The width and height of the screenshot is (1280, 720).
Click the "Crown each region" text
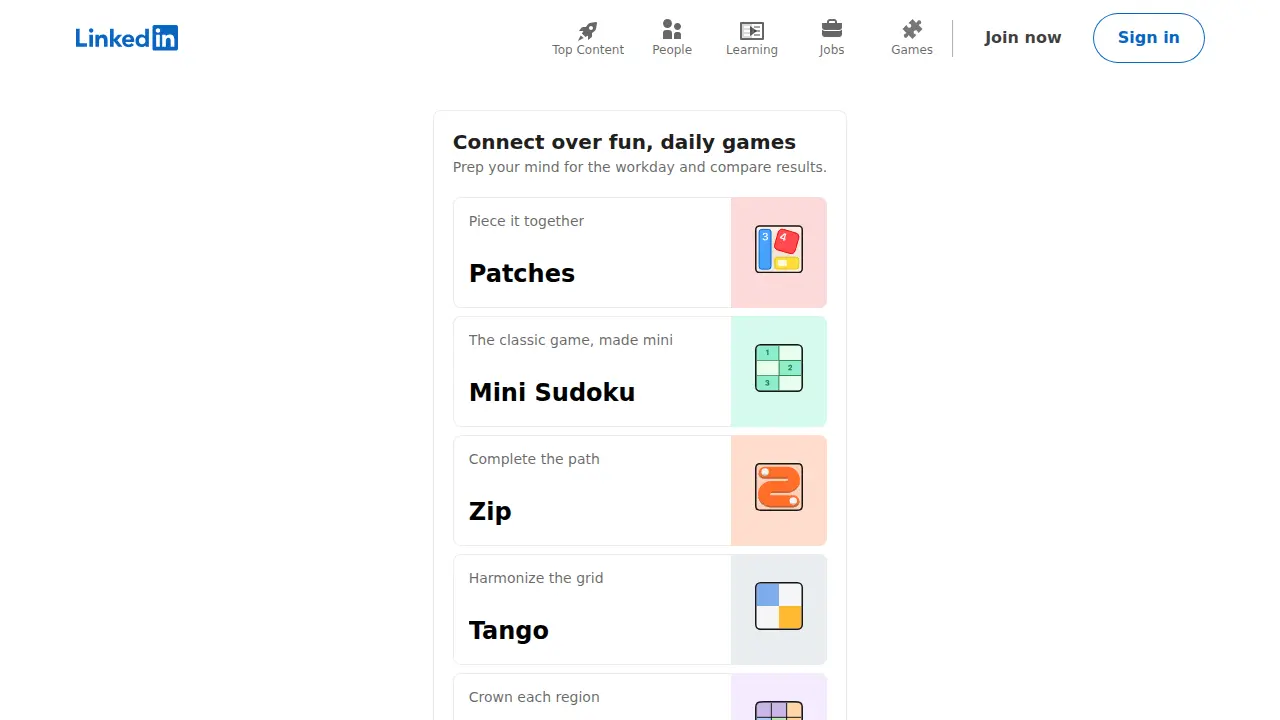[534, 697]
